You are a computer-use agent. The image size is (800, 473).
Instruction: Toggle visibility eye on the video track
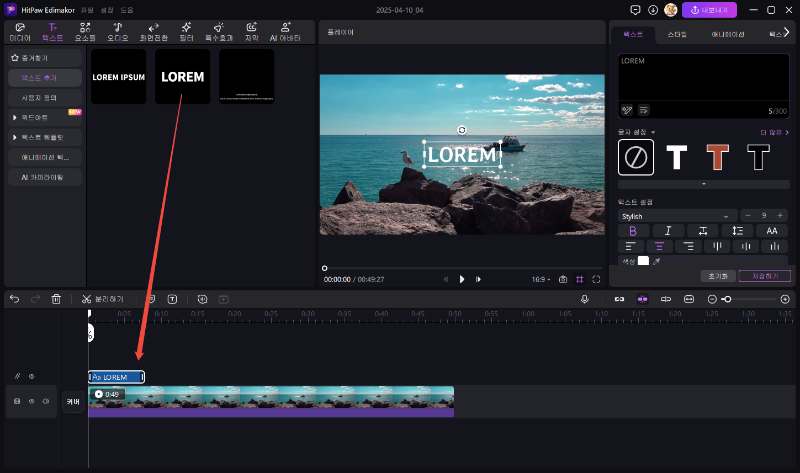pyautogui.click(x=31, y=401)
